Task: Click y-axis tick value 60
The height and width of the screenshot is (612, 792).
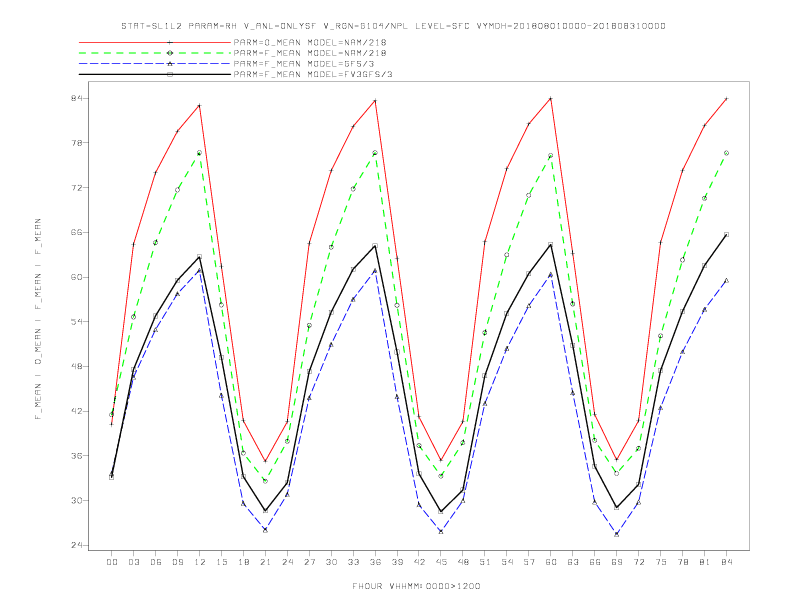Action: 77,277
